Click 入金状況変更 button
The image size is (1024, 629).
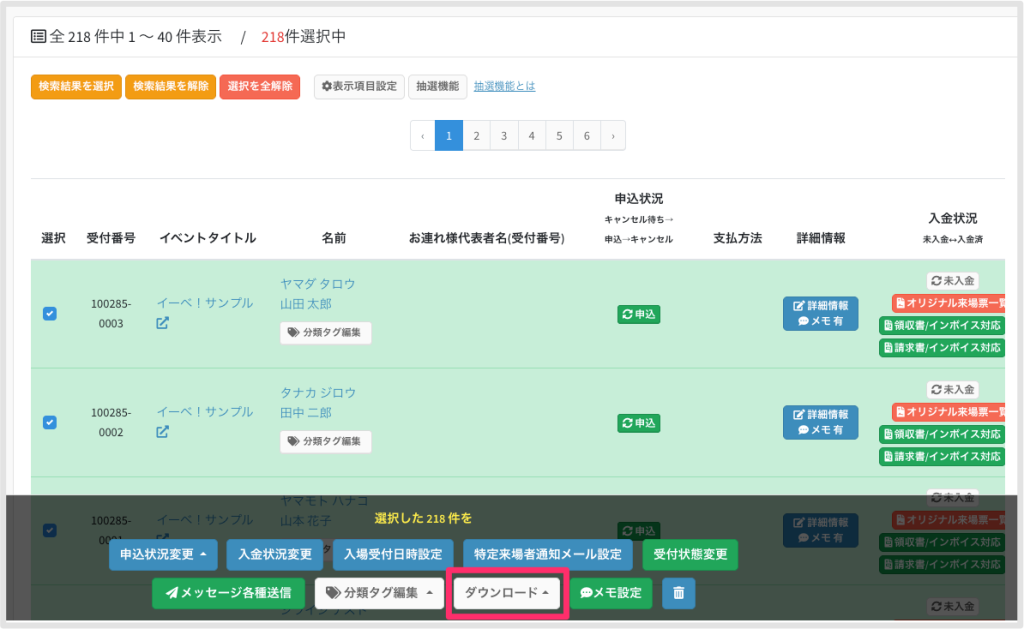click(x=275, y=555)
